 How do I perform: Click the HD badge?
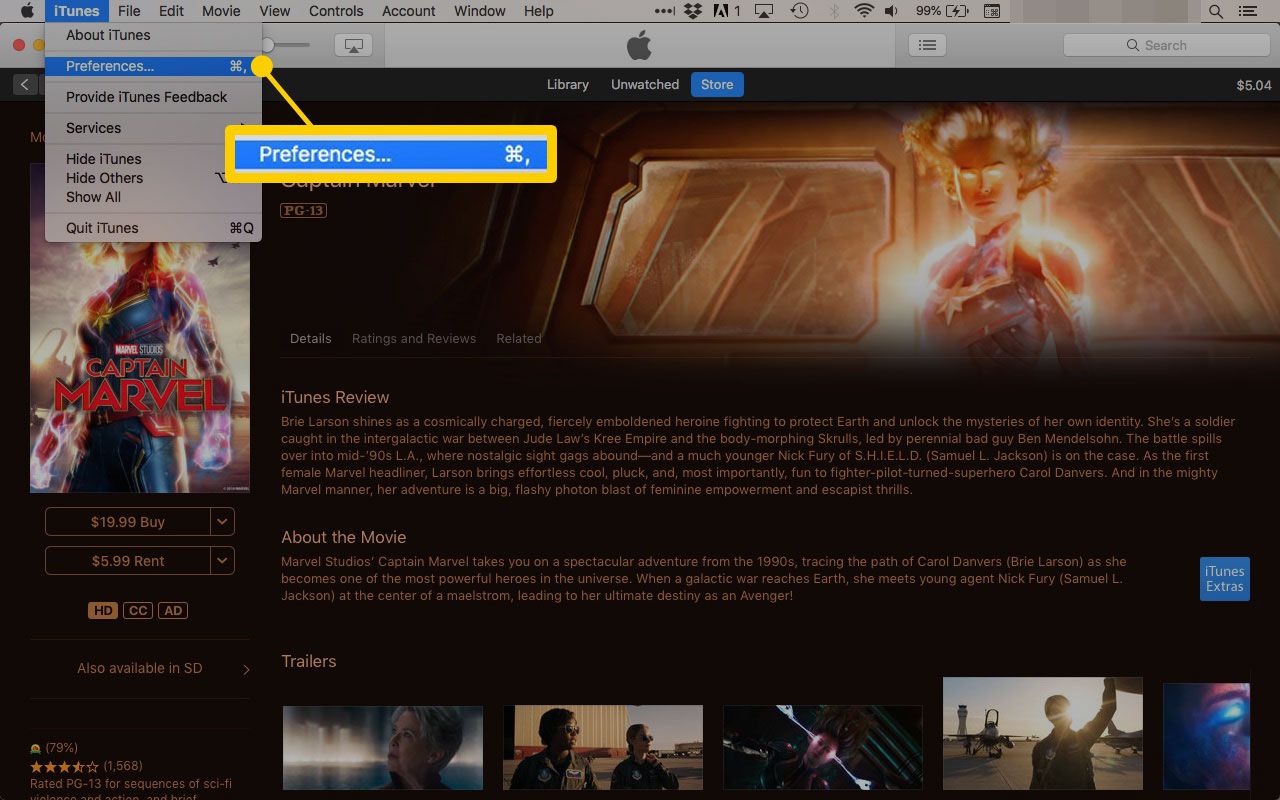click(x=102, y=610)
